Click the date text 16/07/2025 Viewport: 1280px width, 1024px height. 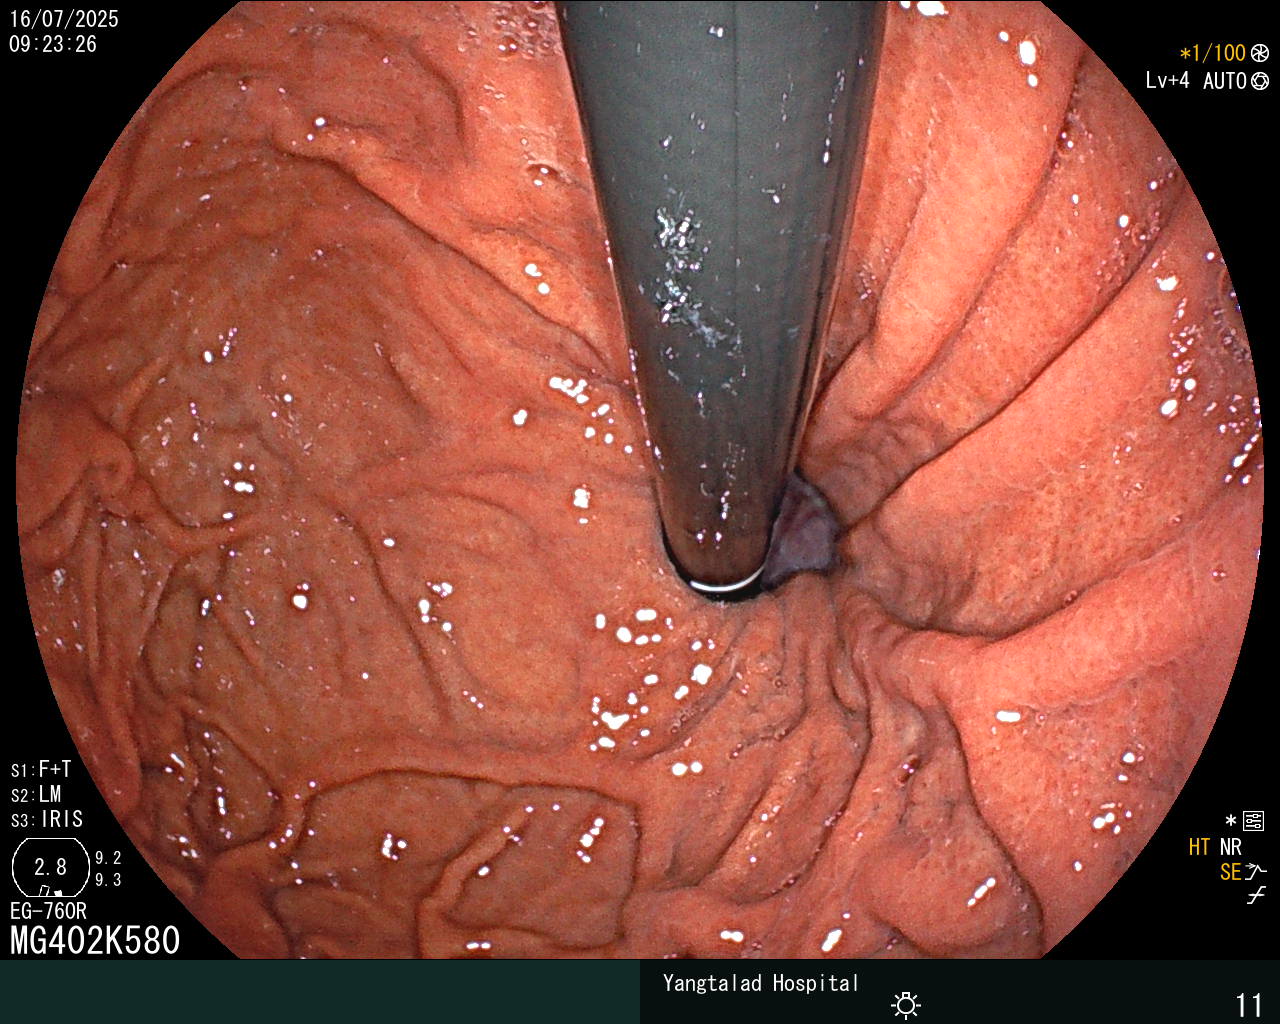pyautogui.click(x=64, y=19)
